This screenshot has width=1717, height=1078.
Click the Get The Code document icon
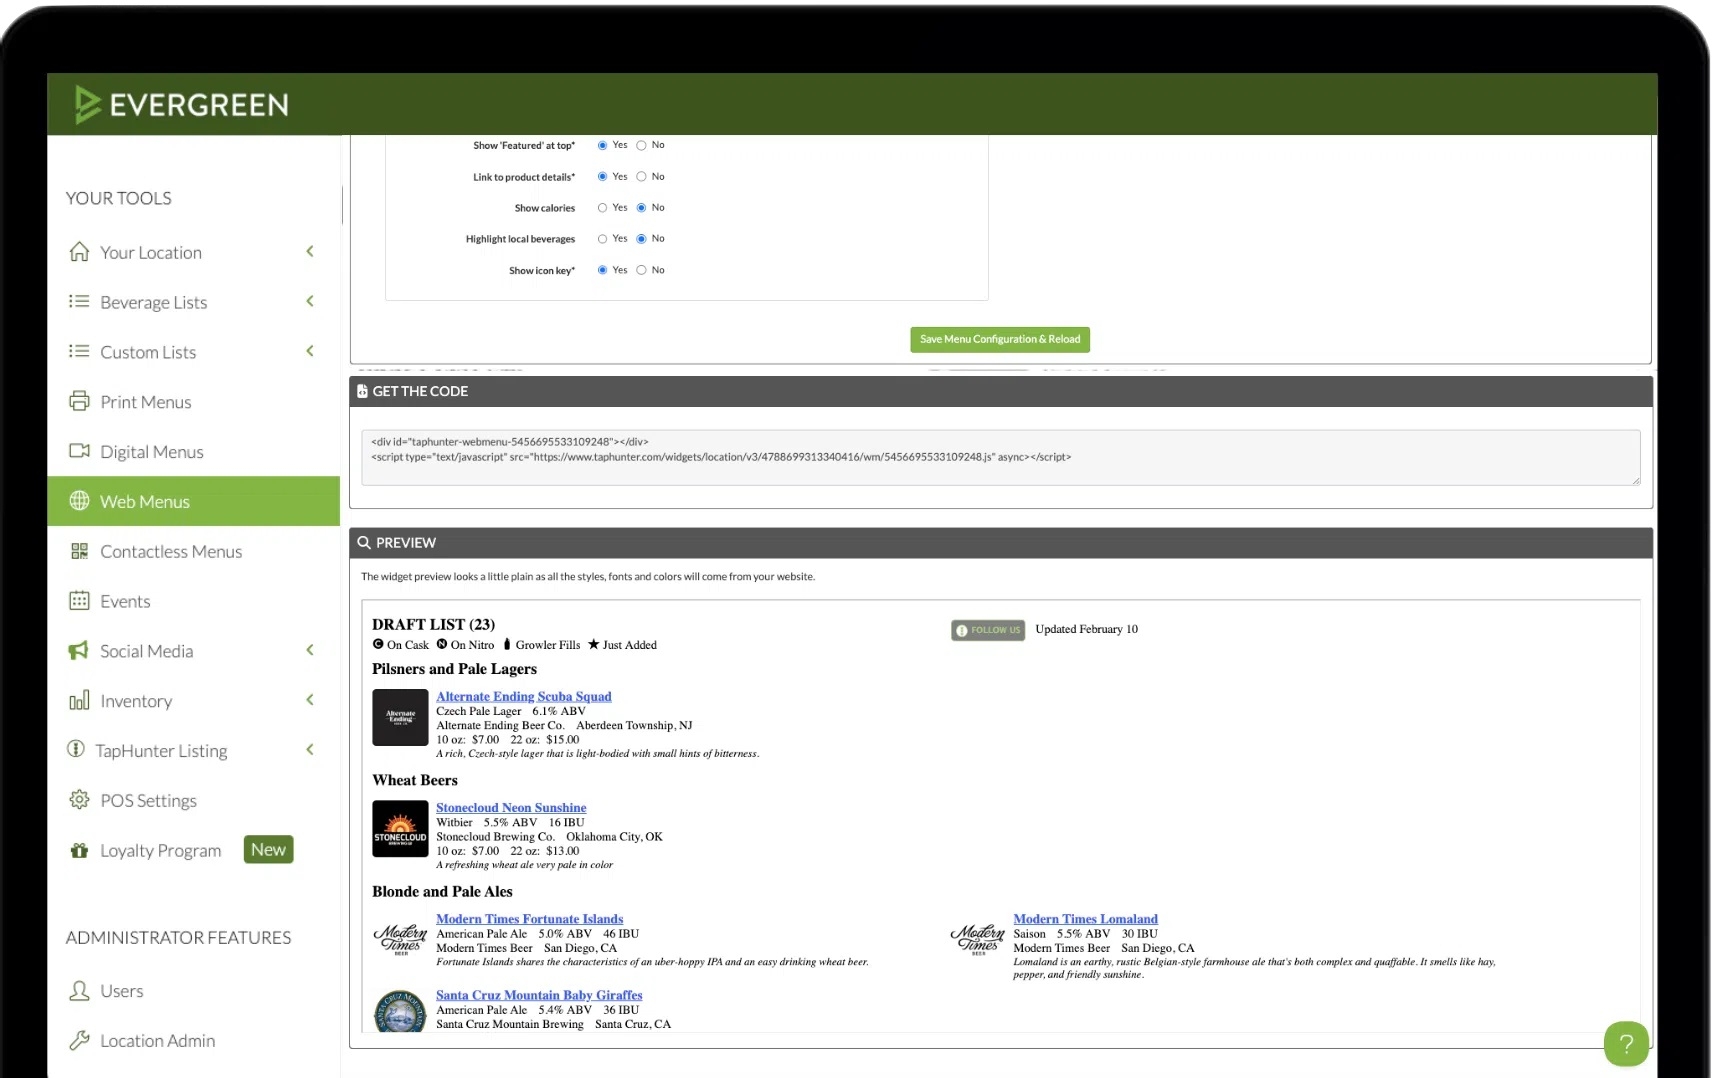362,391
